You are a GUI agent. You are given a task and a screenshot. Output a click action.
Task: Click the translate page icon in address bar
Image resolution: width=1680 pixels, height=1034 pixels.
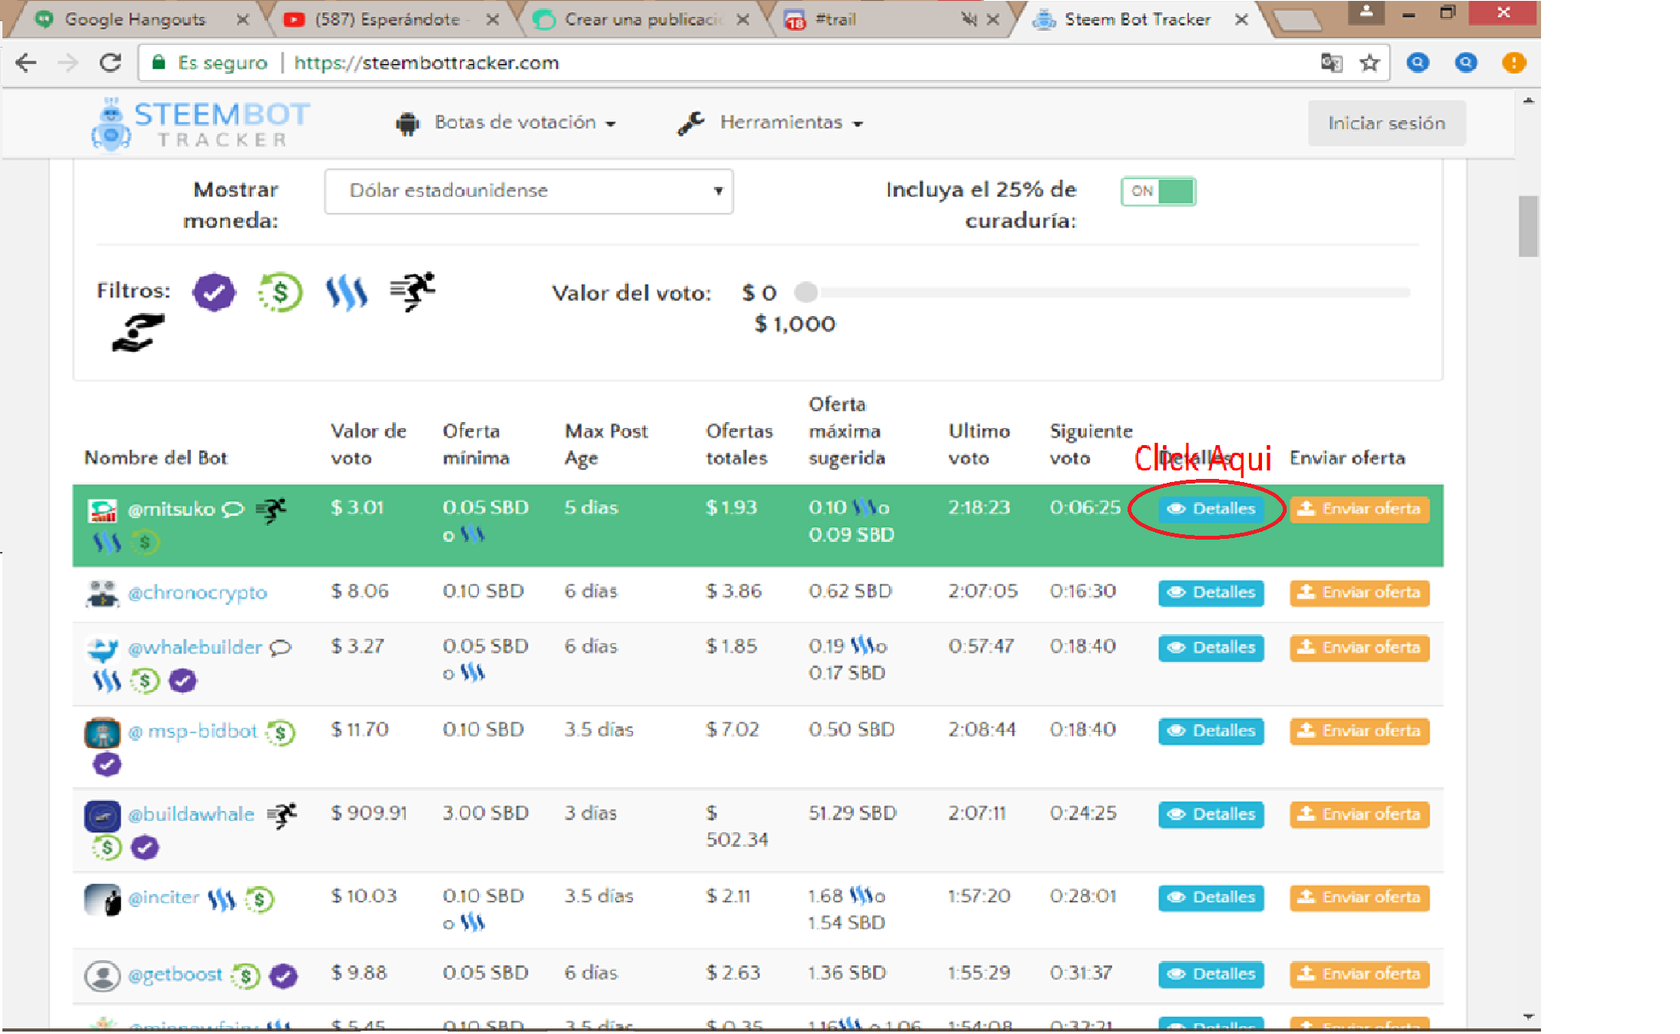tap(1331, 63)
